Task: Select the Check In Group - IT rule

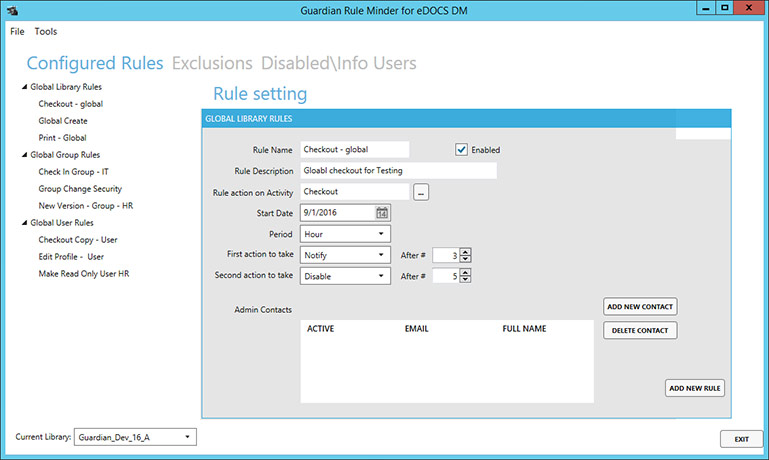Action: pos(74,172)
